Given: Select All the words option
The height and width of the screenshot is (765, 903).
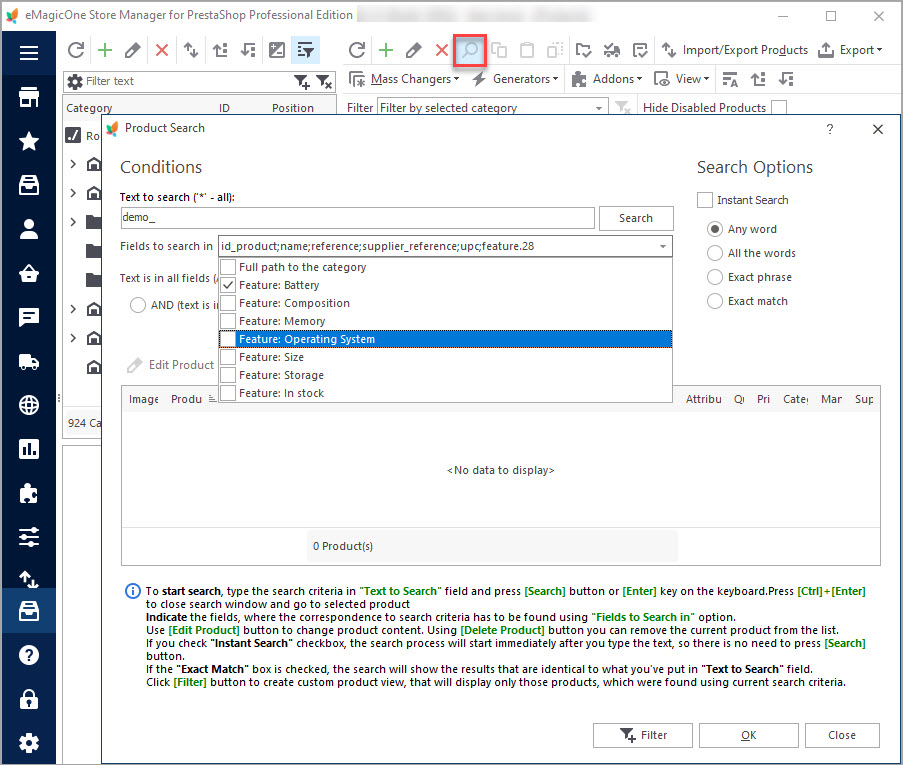Looking at the screenshot, I should coord(715,253).
